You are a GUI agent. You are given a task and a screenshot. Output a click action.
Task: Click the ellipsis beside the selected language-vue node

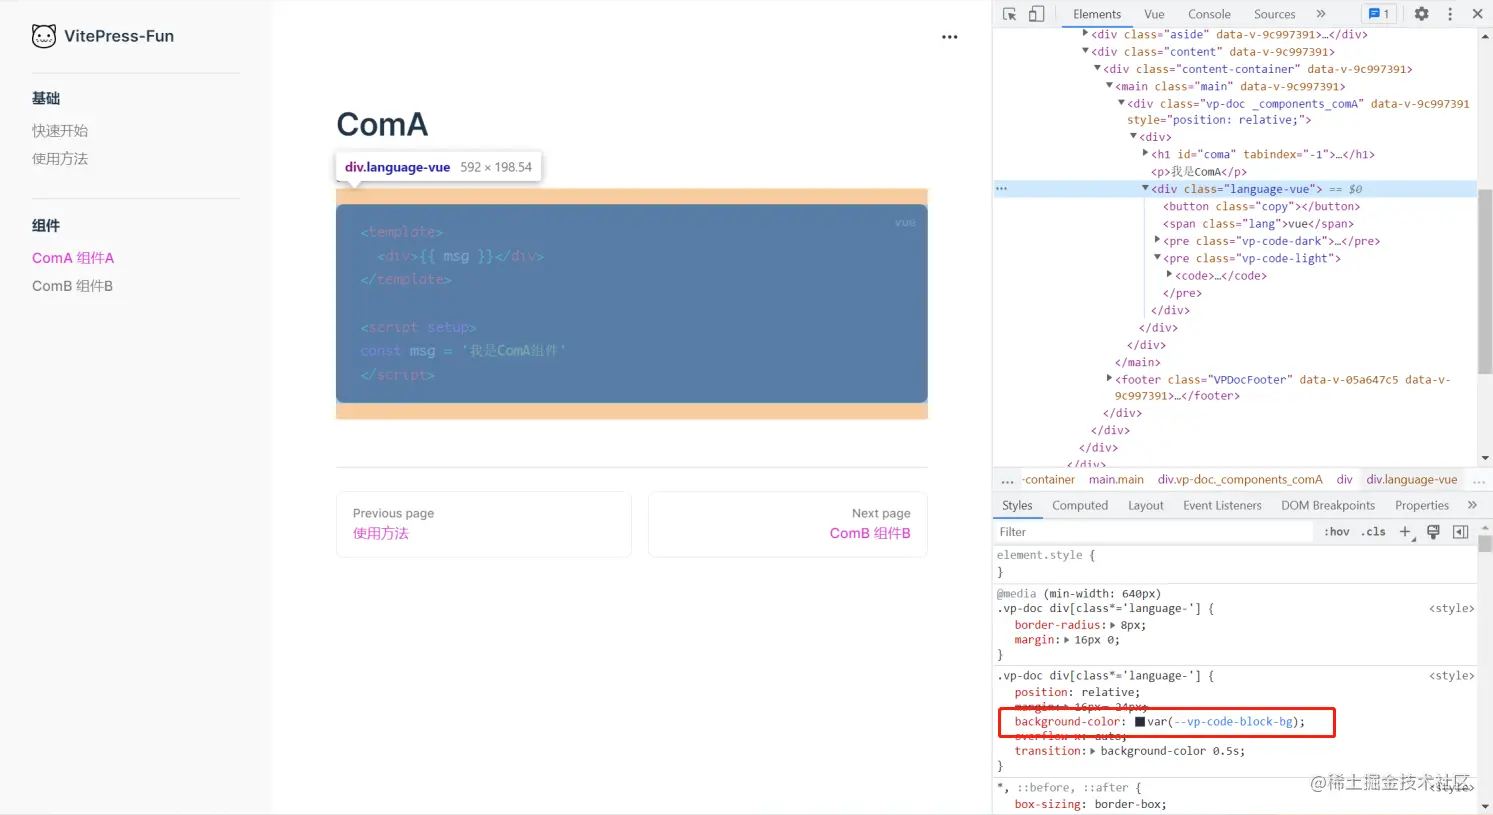coord(1001,189)
